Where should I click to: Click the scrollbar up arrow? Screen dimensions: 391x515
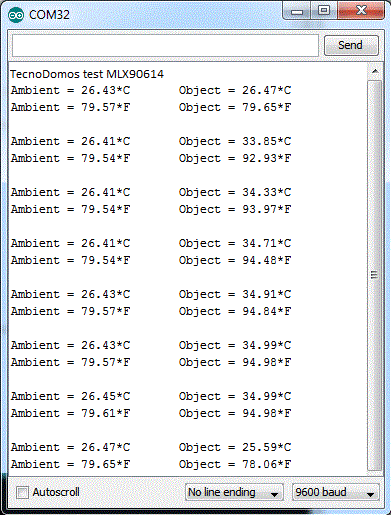click(x=375, y=71)
